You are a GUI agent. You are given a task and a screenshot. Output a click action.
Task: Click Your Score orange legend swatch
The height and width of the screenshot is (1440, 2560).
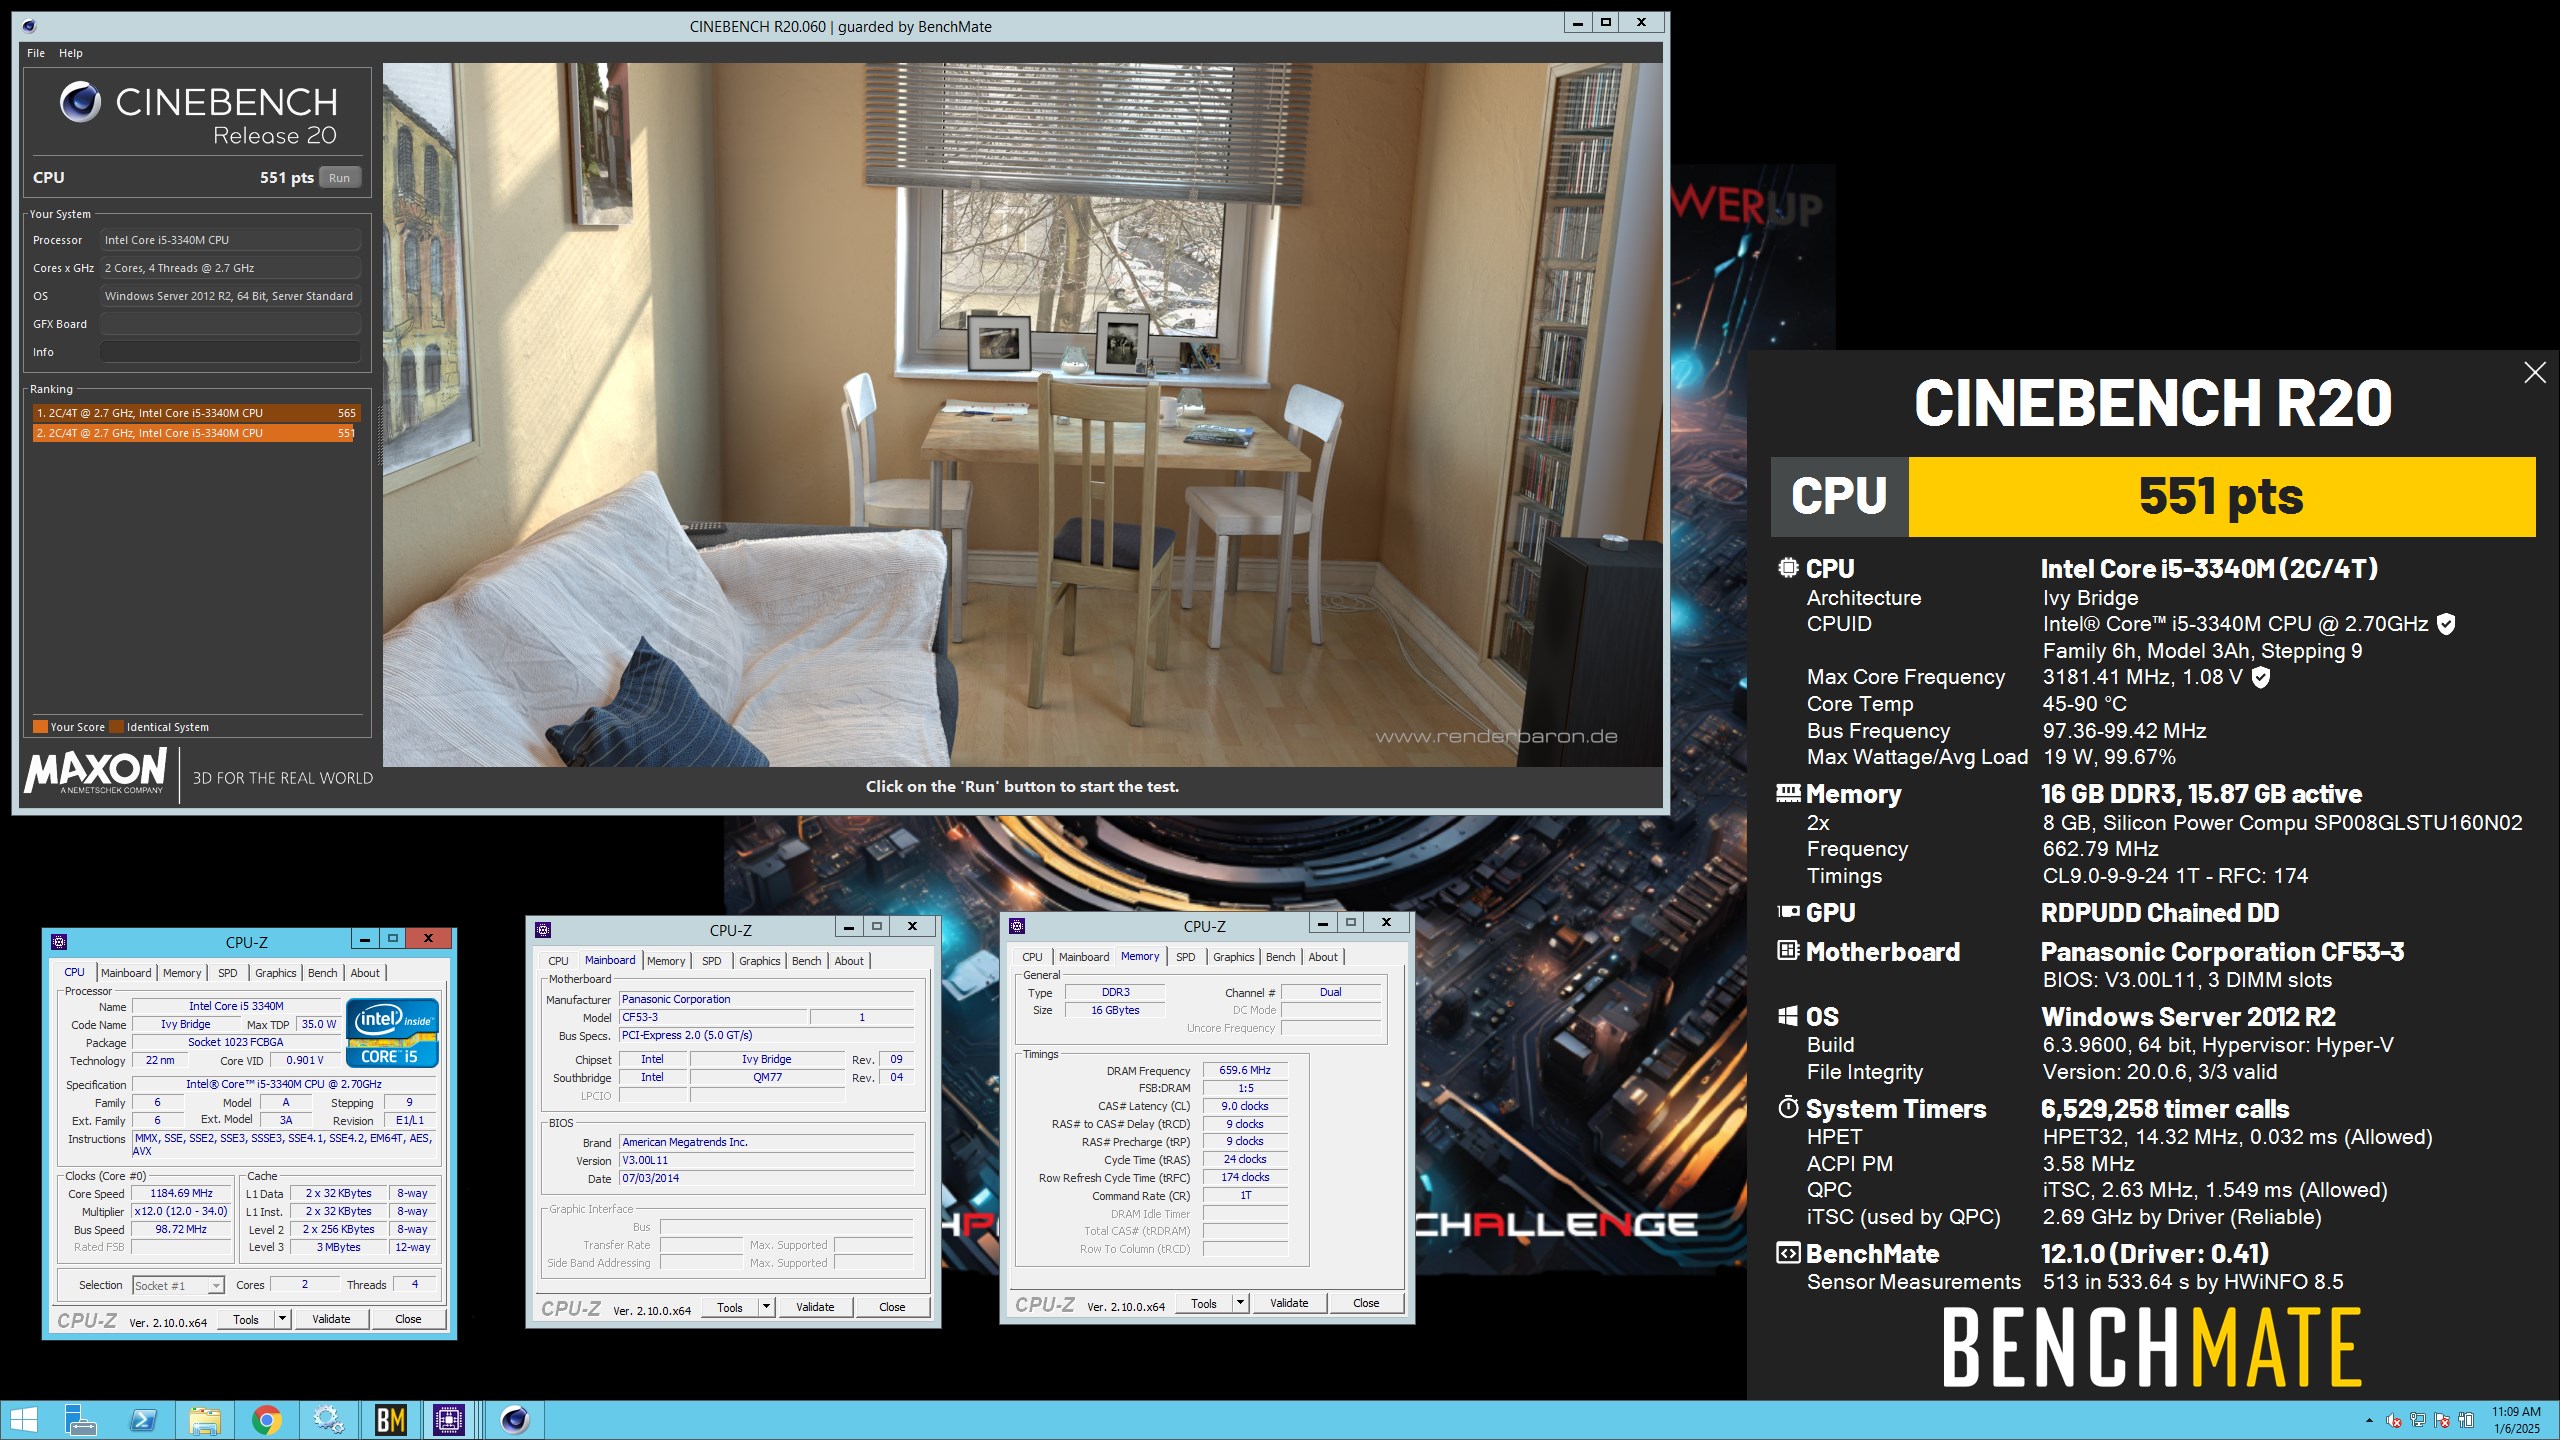pos(40,727)
